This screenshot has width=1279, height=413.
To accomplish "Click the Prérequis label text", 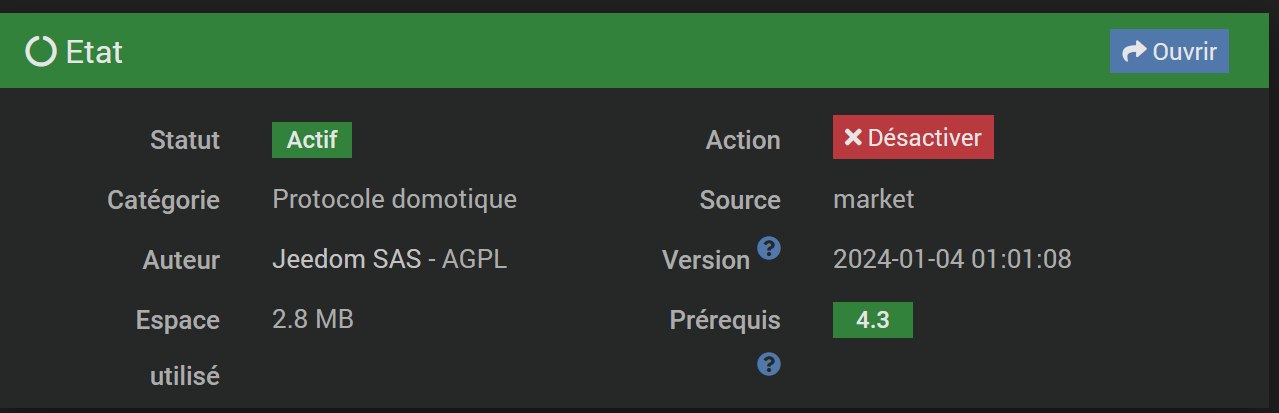I will click(x=725, y=320).
